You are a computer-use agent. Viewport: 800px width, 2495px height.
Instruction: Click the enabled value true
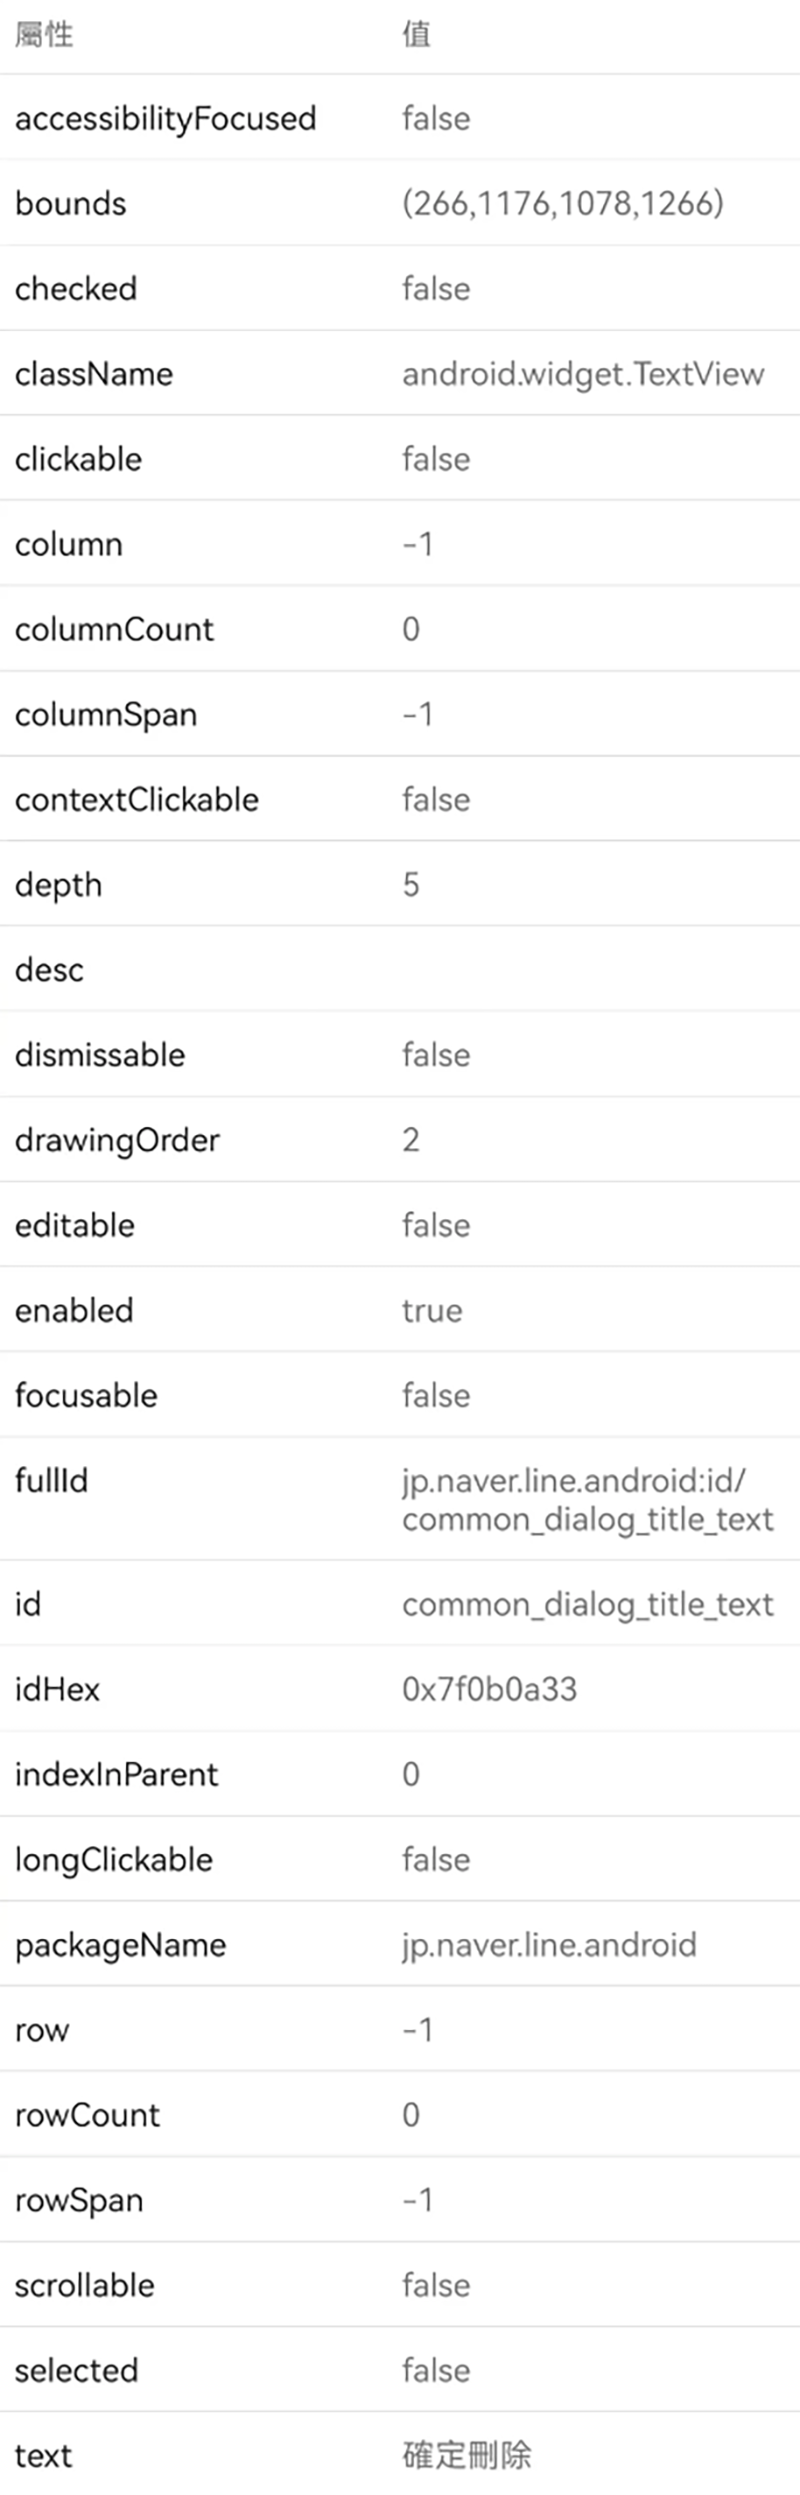pyautogui.click(x=431, y=1310)
